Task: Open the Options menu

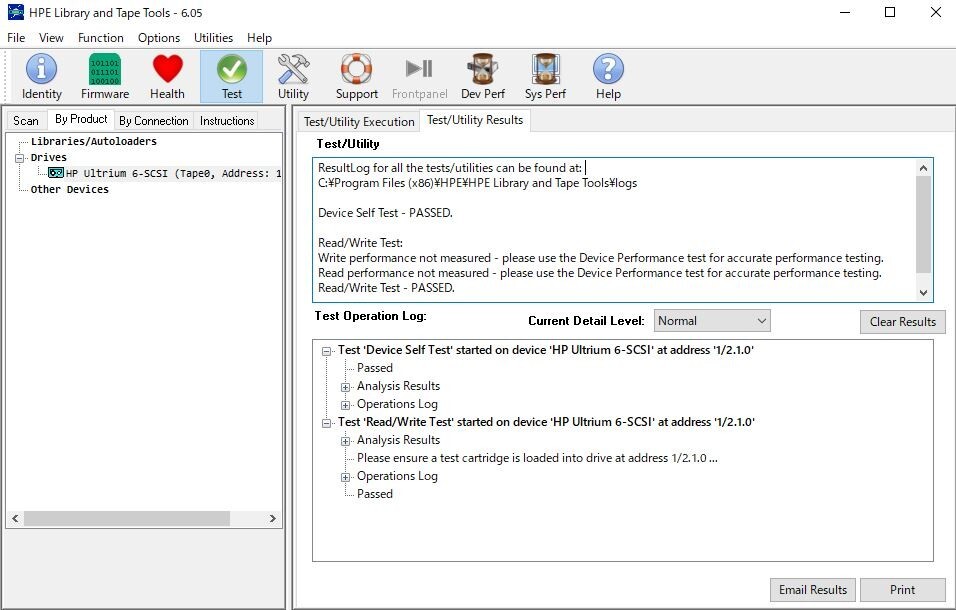Action: (159, 38)
